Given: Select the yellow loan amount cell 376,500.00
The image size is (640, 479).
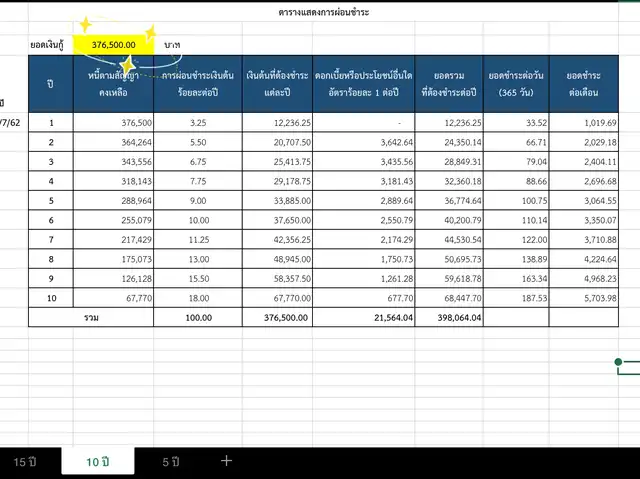Looking at the screenshot, I should point(113,45).
